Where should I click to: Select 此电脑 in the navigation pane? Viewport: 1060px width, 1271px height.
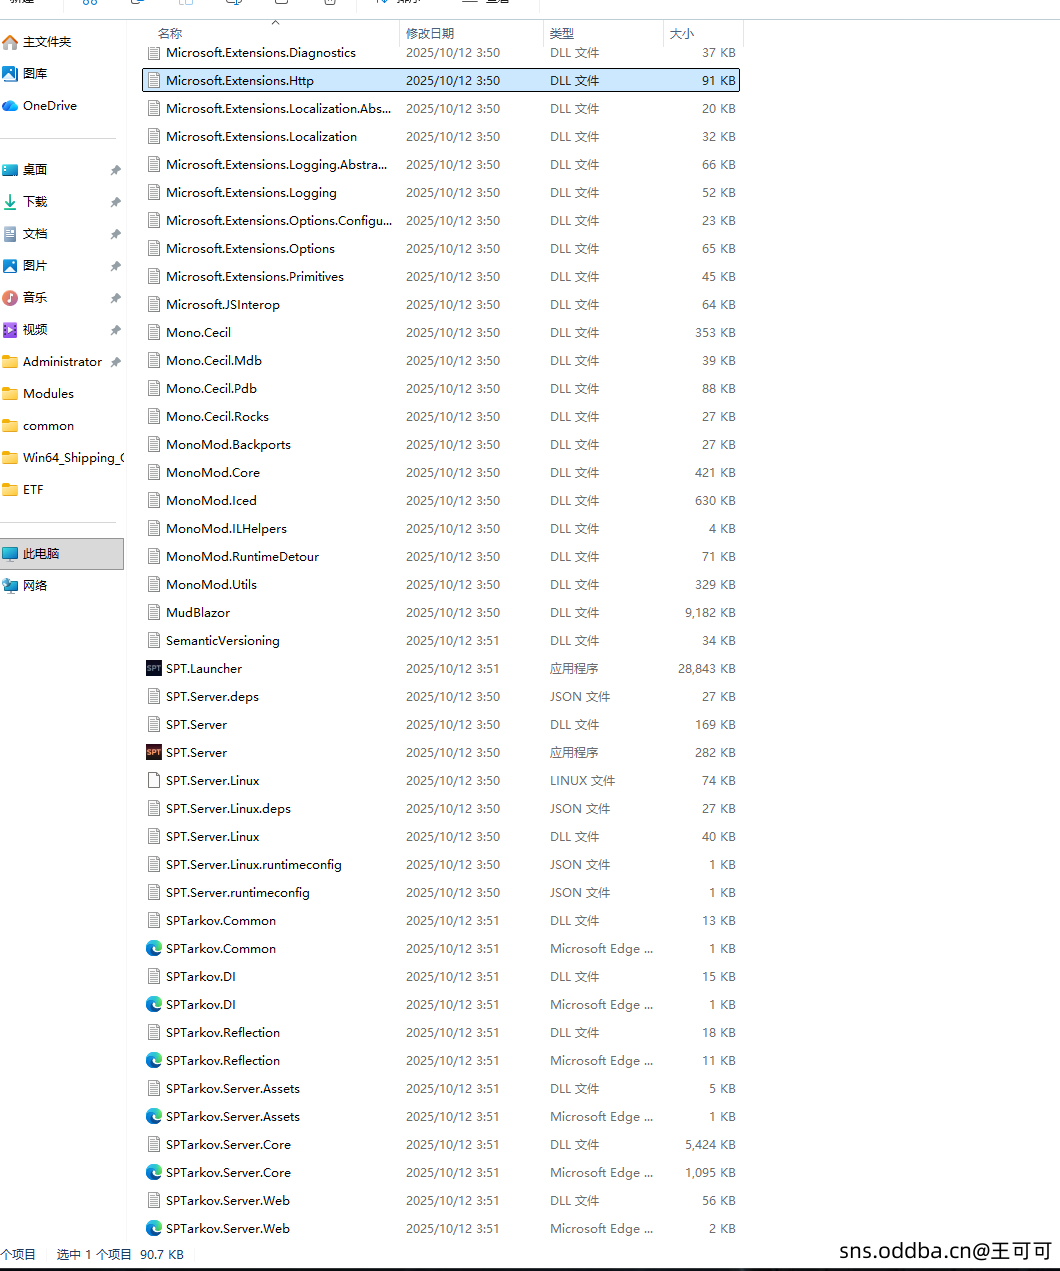(x=41, y=554)
